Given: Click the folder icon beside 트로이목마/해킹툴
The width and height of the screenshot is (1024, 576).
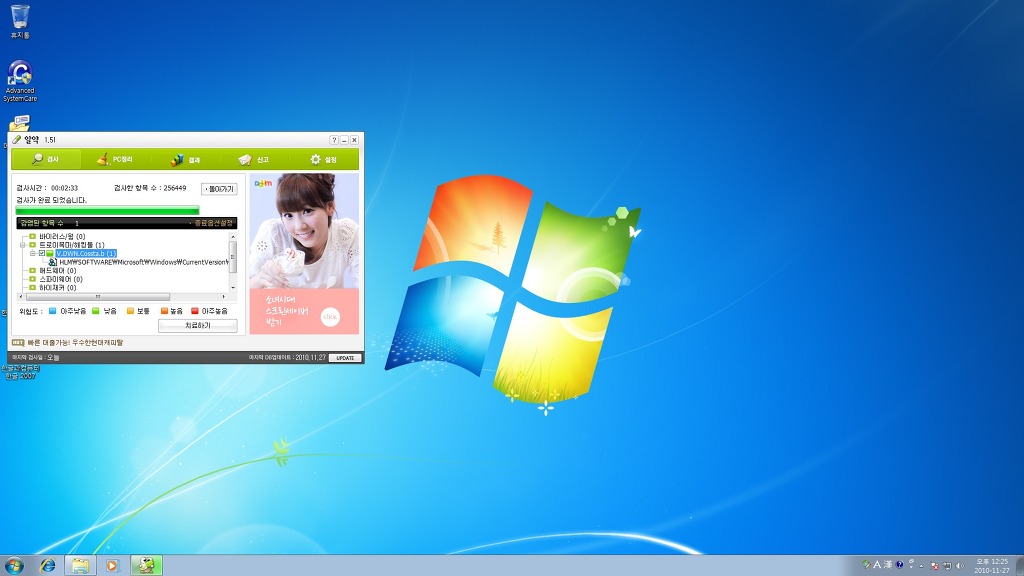Looking at the screenshot, I should click(x=33, y=245).
